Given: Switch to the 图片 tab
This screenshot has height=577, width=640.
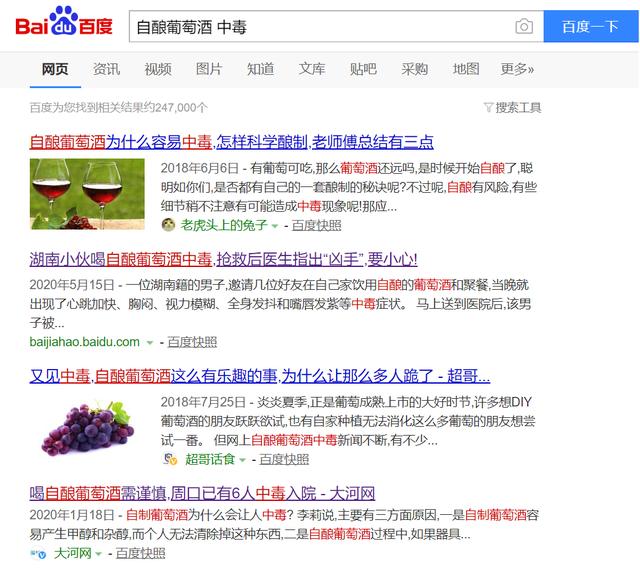Looking at the screenshot, I should point(209,69).
